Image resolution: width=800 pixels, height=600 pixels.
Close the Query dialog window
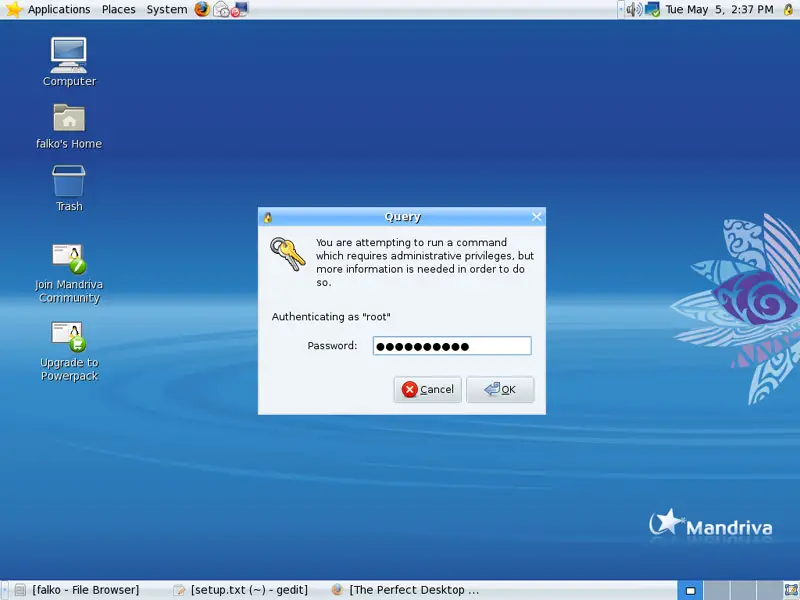click(536, 217)
